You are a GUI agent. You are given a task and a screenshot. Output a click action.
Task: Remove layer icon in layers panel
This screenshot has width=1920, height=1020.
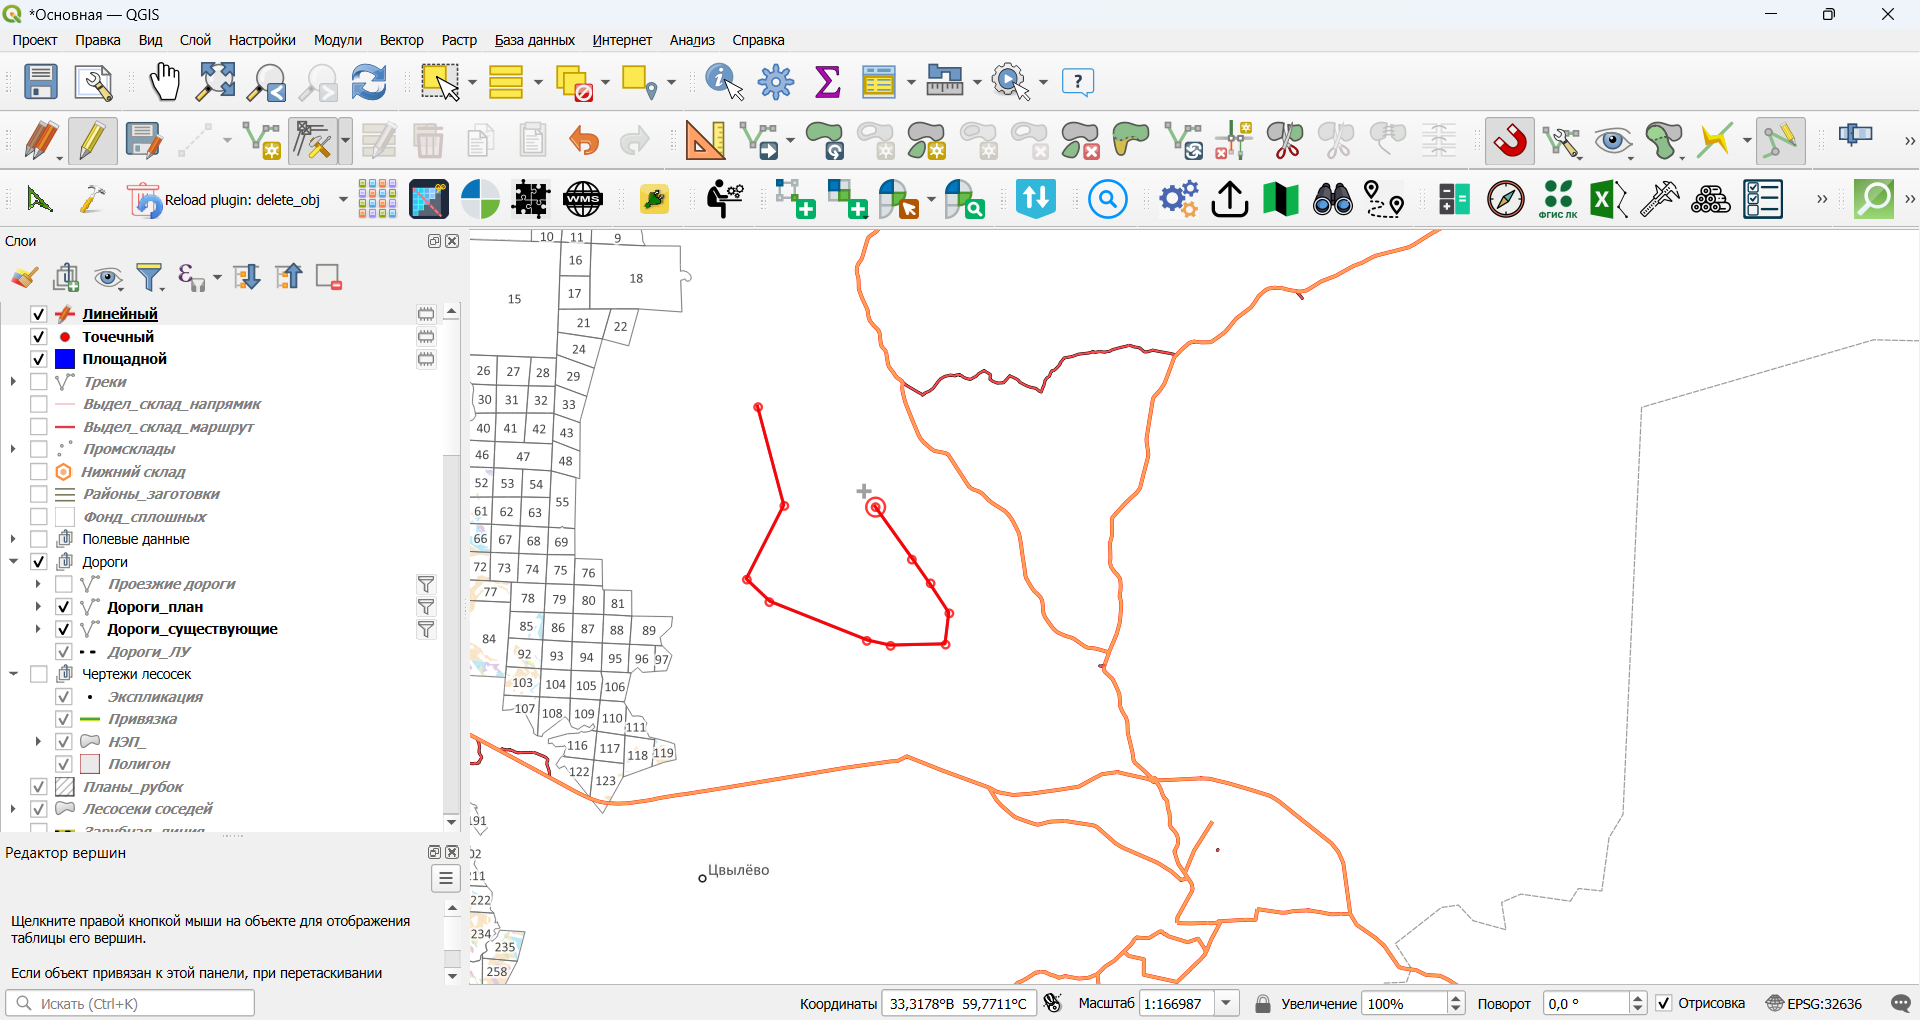coord(329,277)
